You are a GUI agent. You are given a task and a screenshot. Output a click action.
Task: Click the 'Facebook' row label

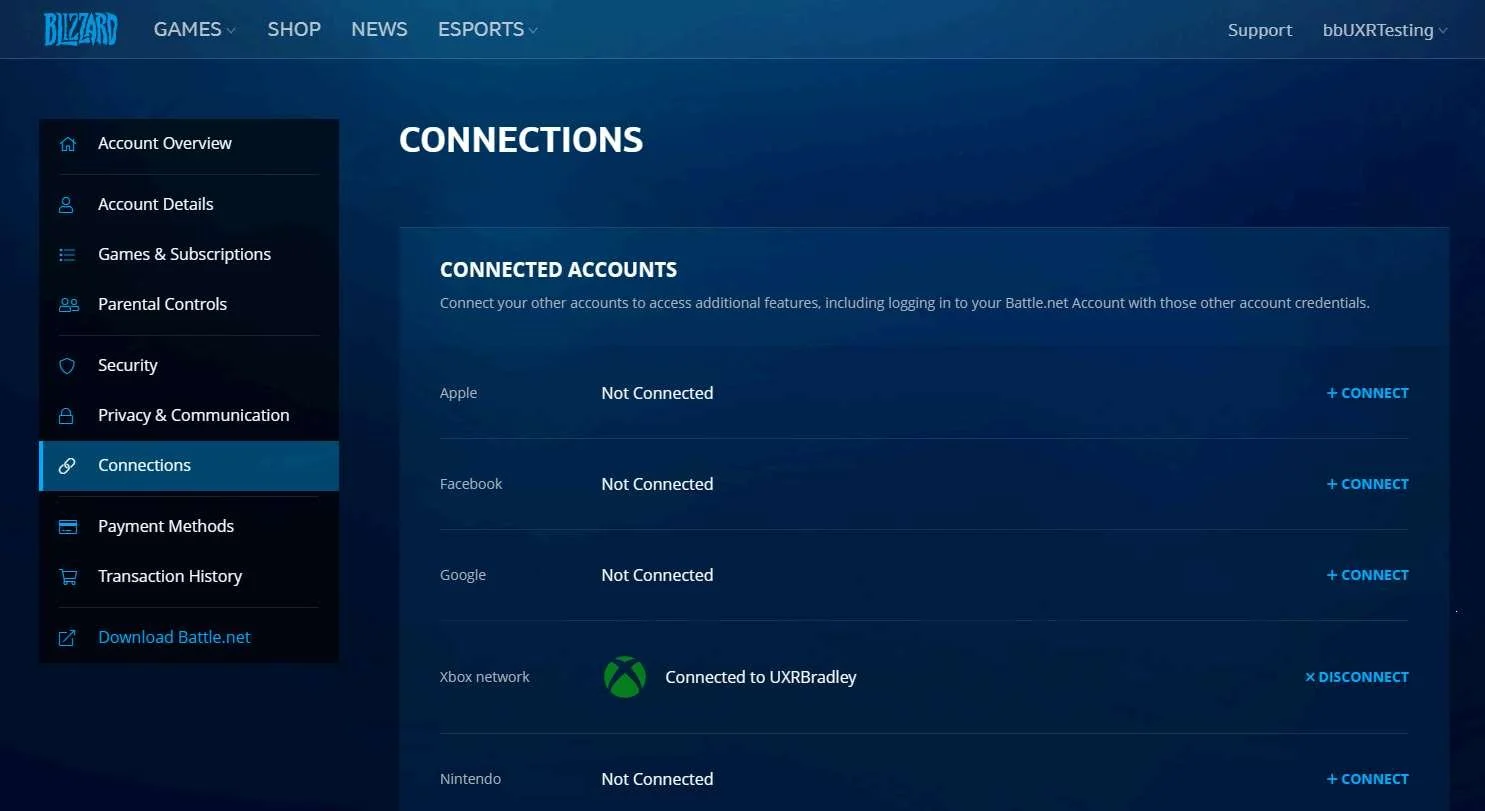pos(471,485)
